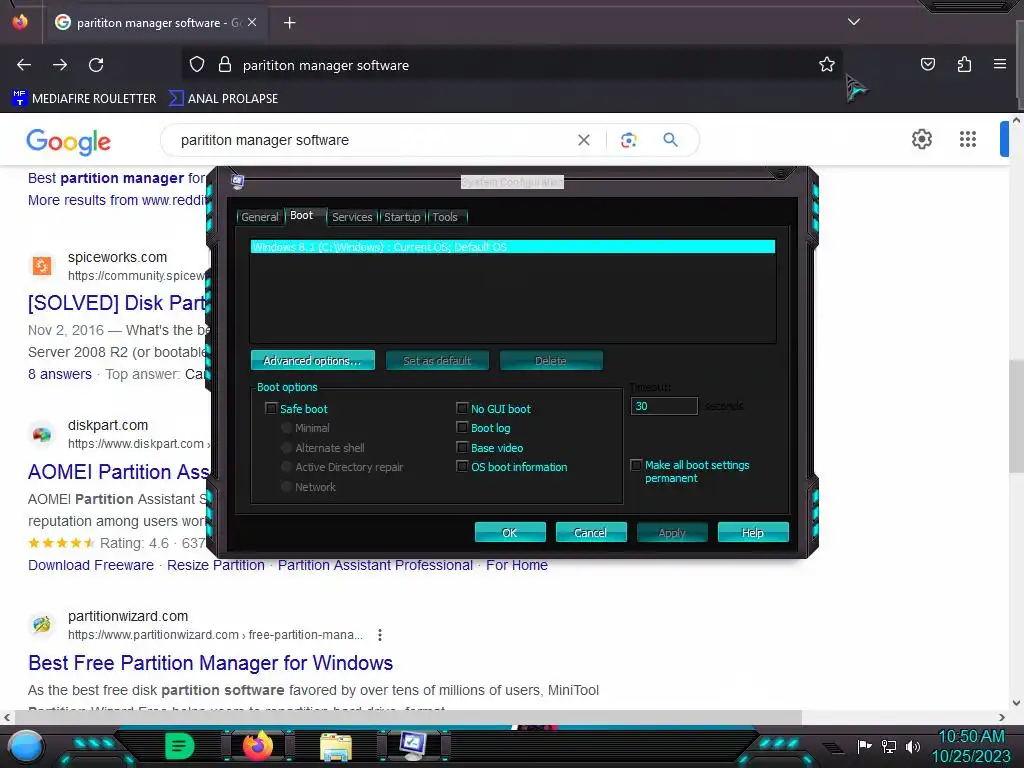Click the Google logo

point(69,142)
